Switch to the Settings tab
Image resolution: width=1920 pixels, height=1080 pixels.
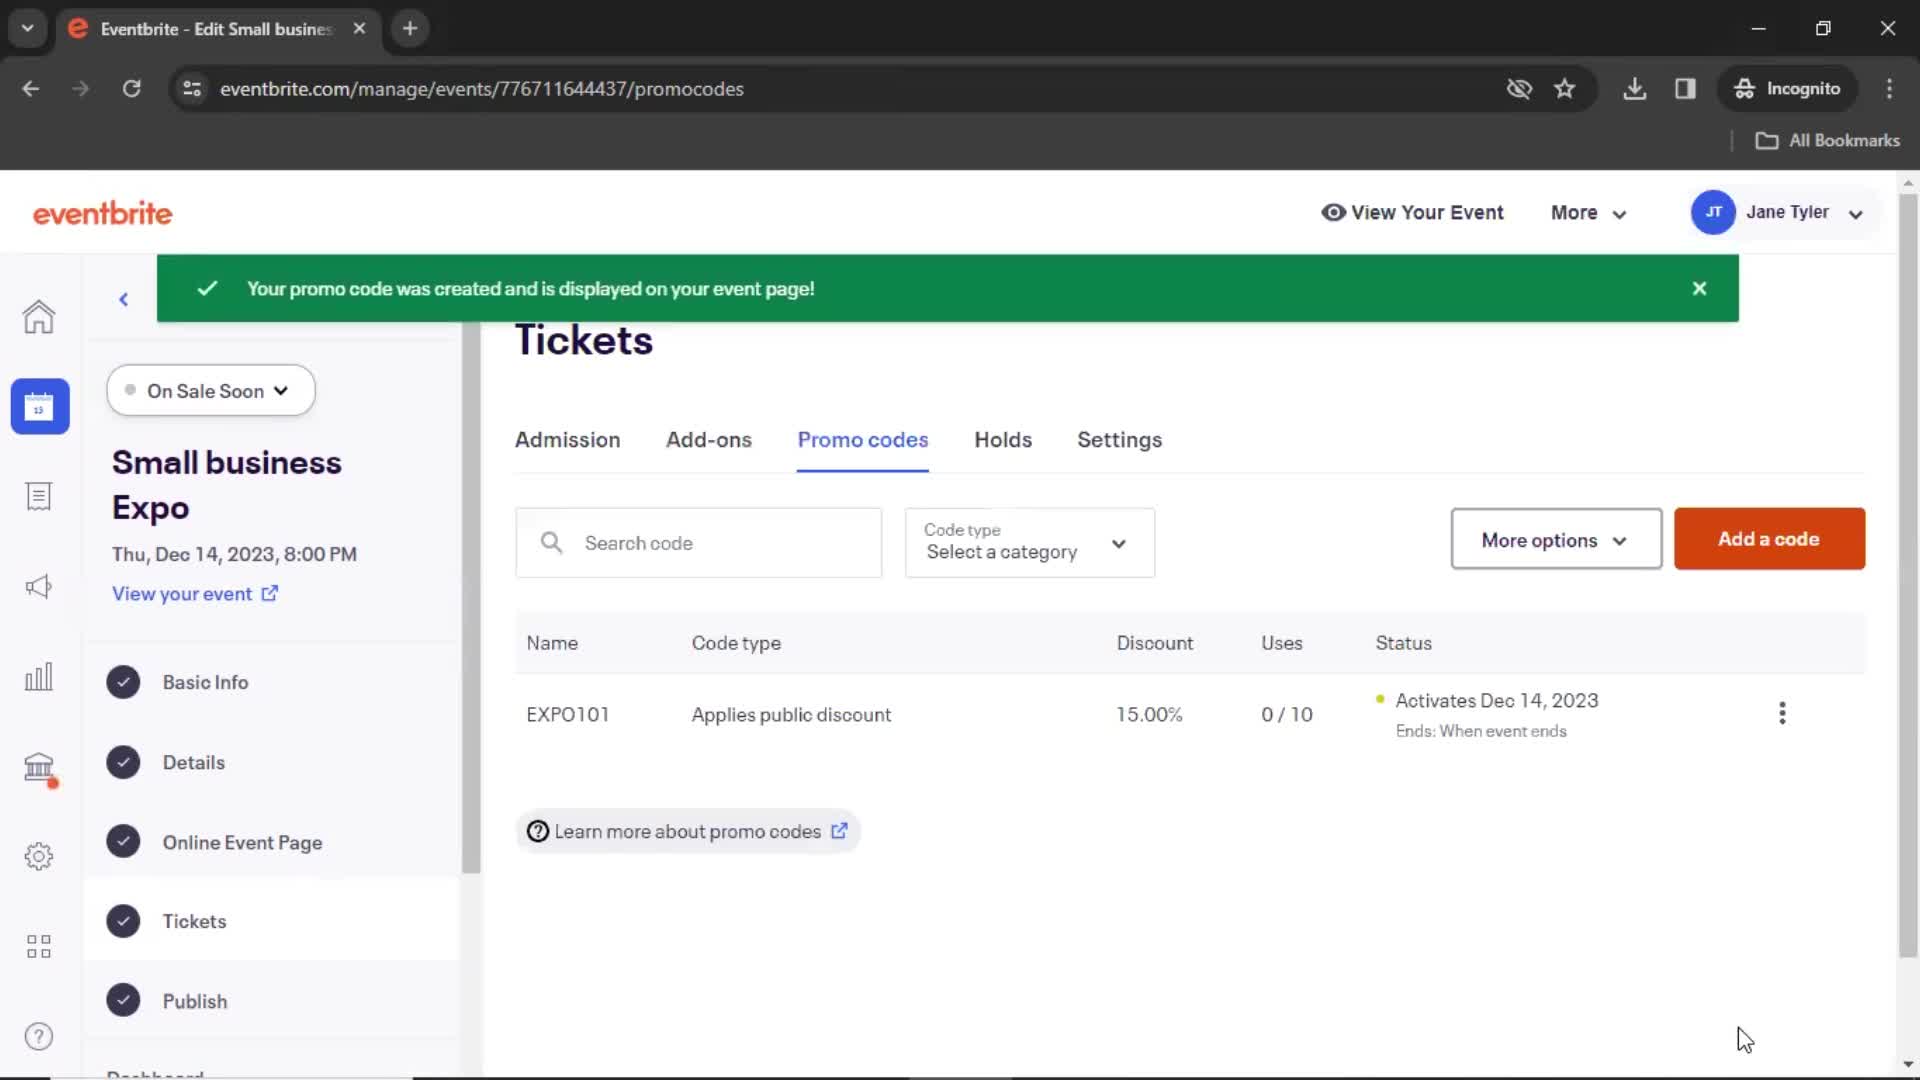coord(1119,440)
